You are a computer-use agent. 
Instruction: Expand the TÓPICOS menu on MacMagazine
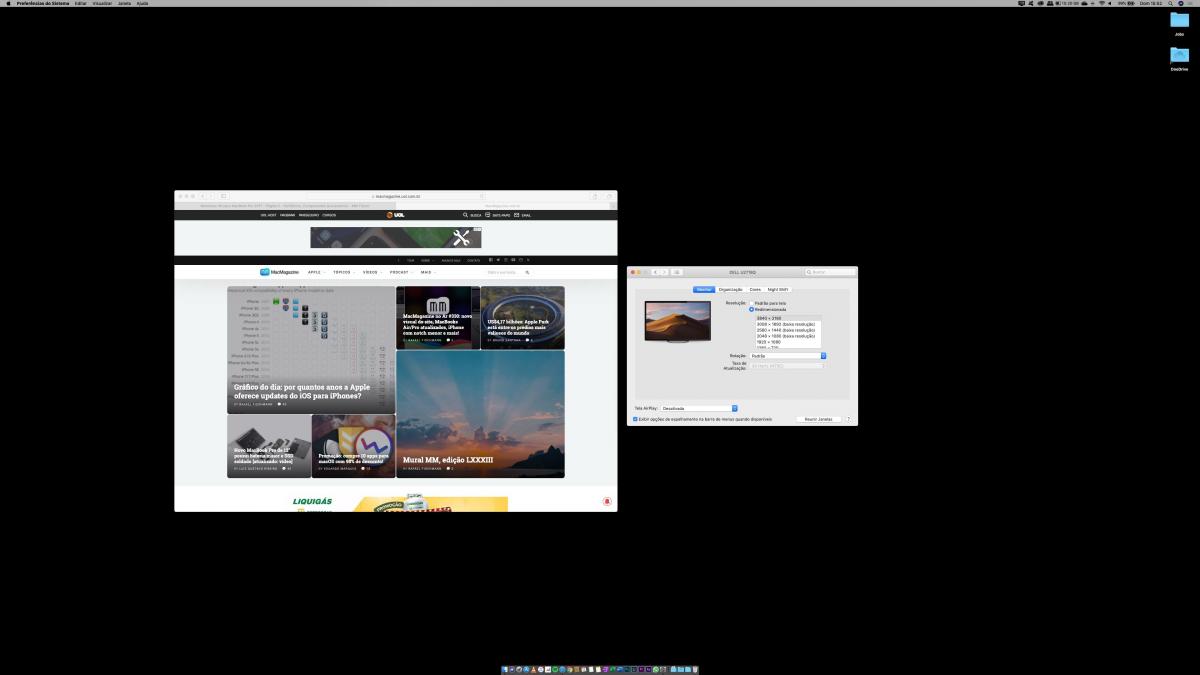point(343,272)
